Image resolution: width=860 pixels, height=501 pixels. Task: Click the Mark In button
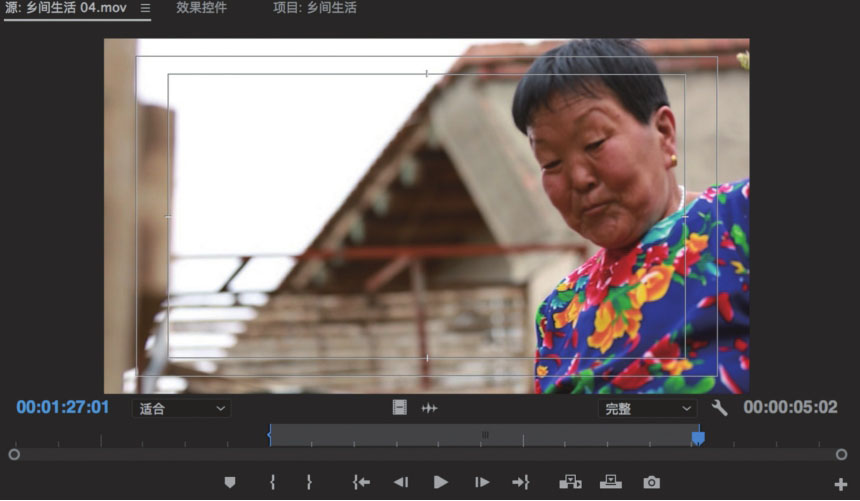click(273, 482)
